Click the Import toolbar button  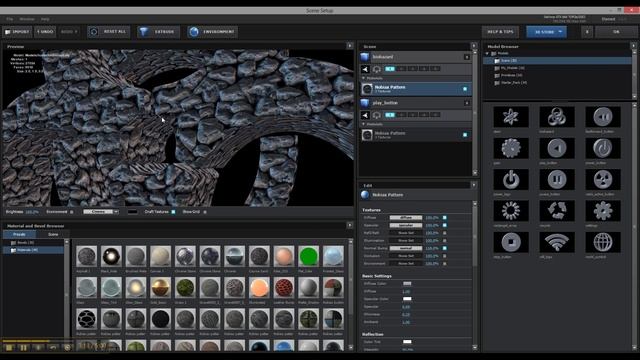point(17,32)
